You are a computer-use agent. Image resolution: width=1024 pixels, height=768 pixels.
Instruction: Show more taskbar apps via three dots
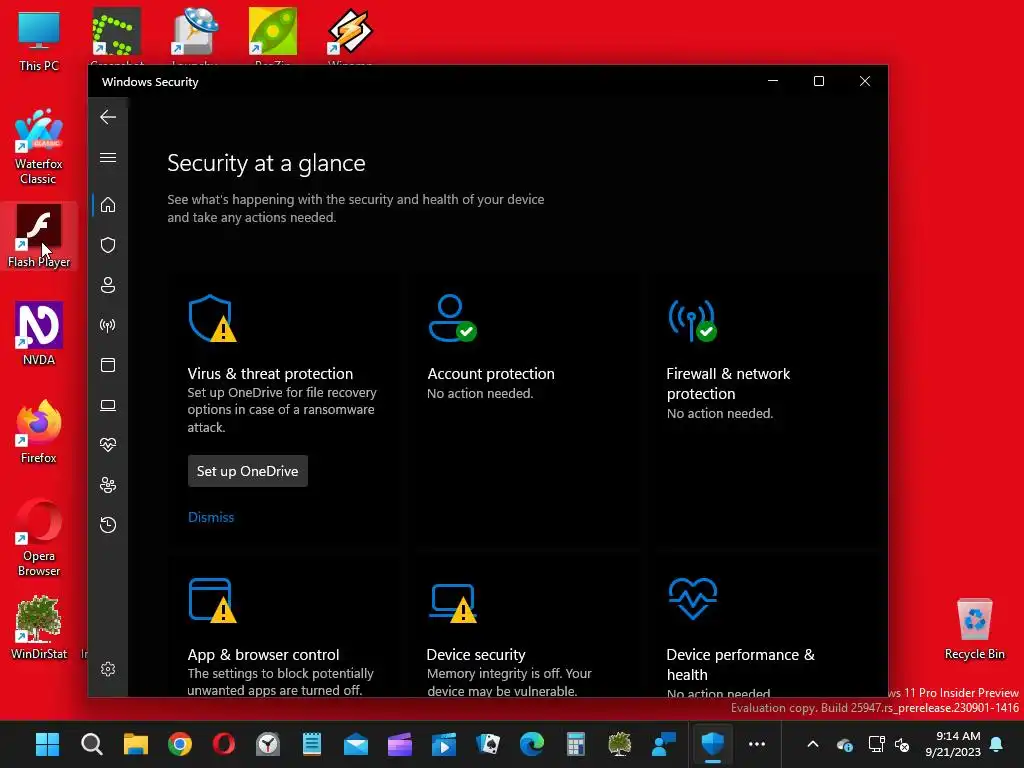tap(756, 744)
